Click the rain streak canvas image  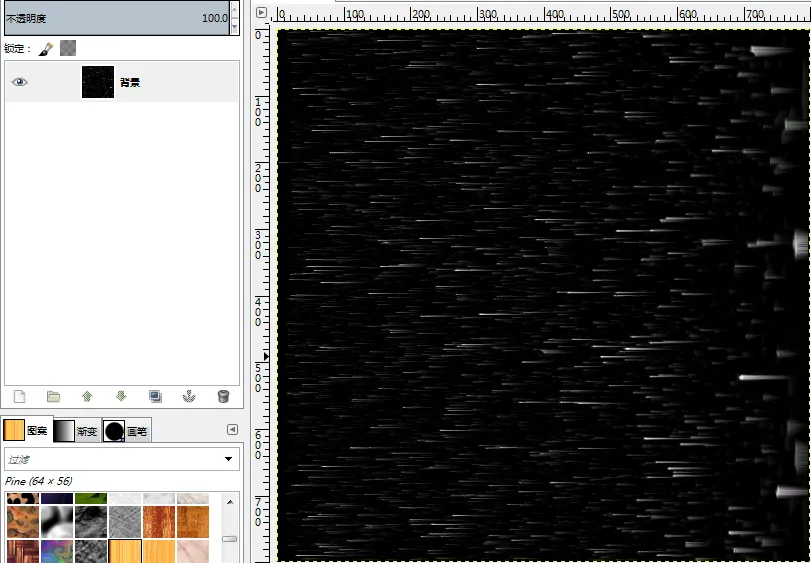pyautogui.click(x=543, y=295)
